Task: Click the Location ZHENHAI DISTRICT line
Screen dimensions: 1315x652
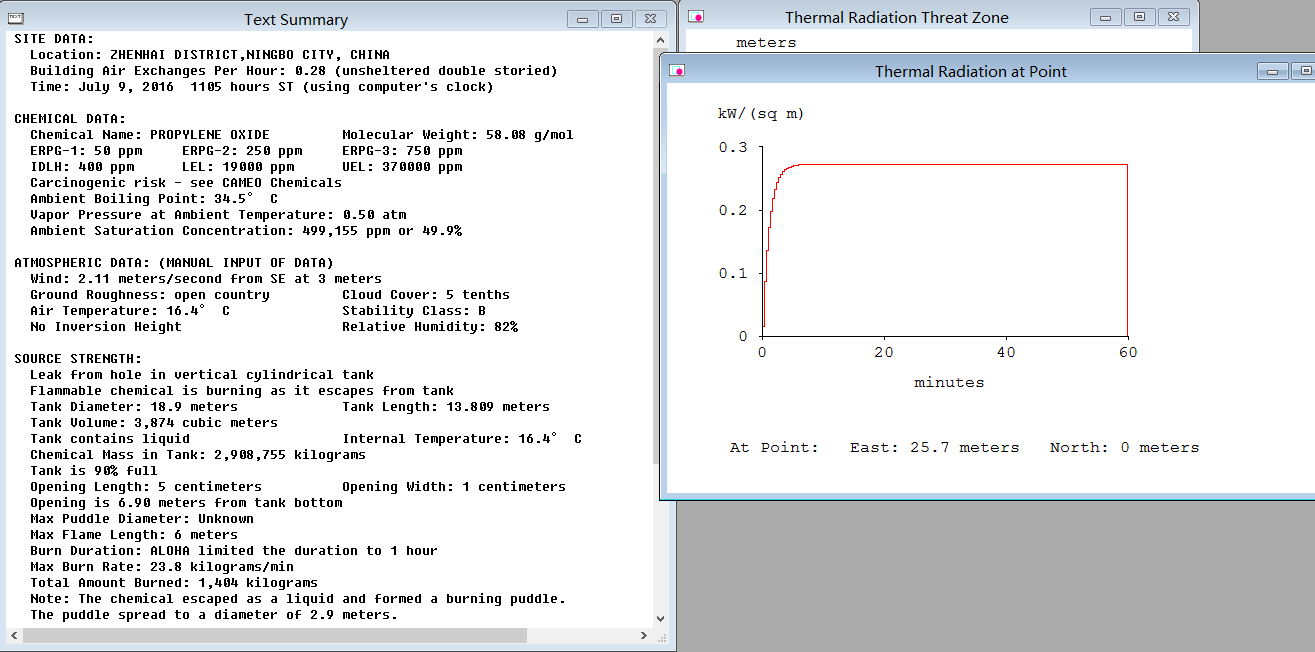Action: (x=210, y=54)
